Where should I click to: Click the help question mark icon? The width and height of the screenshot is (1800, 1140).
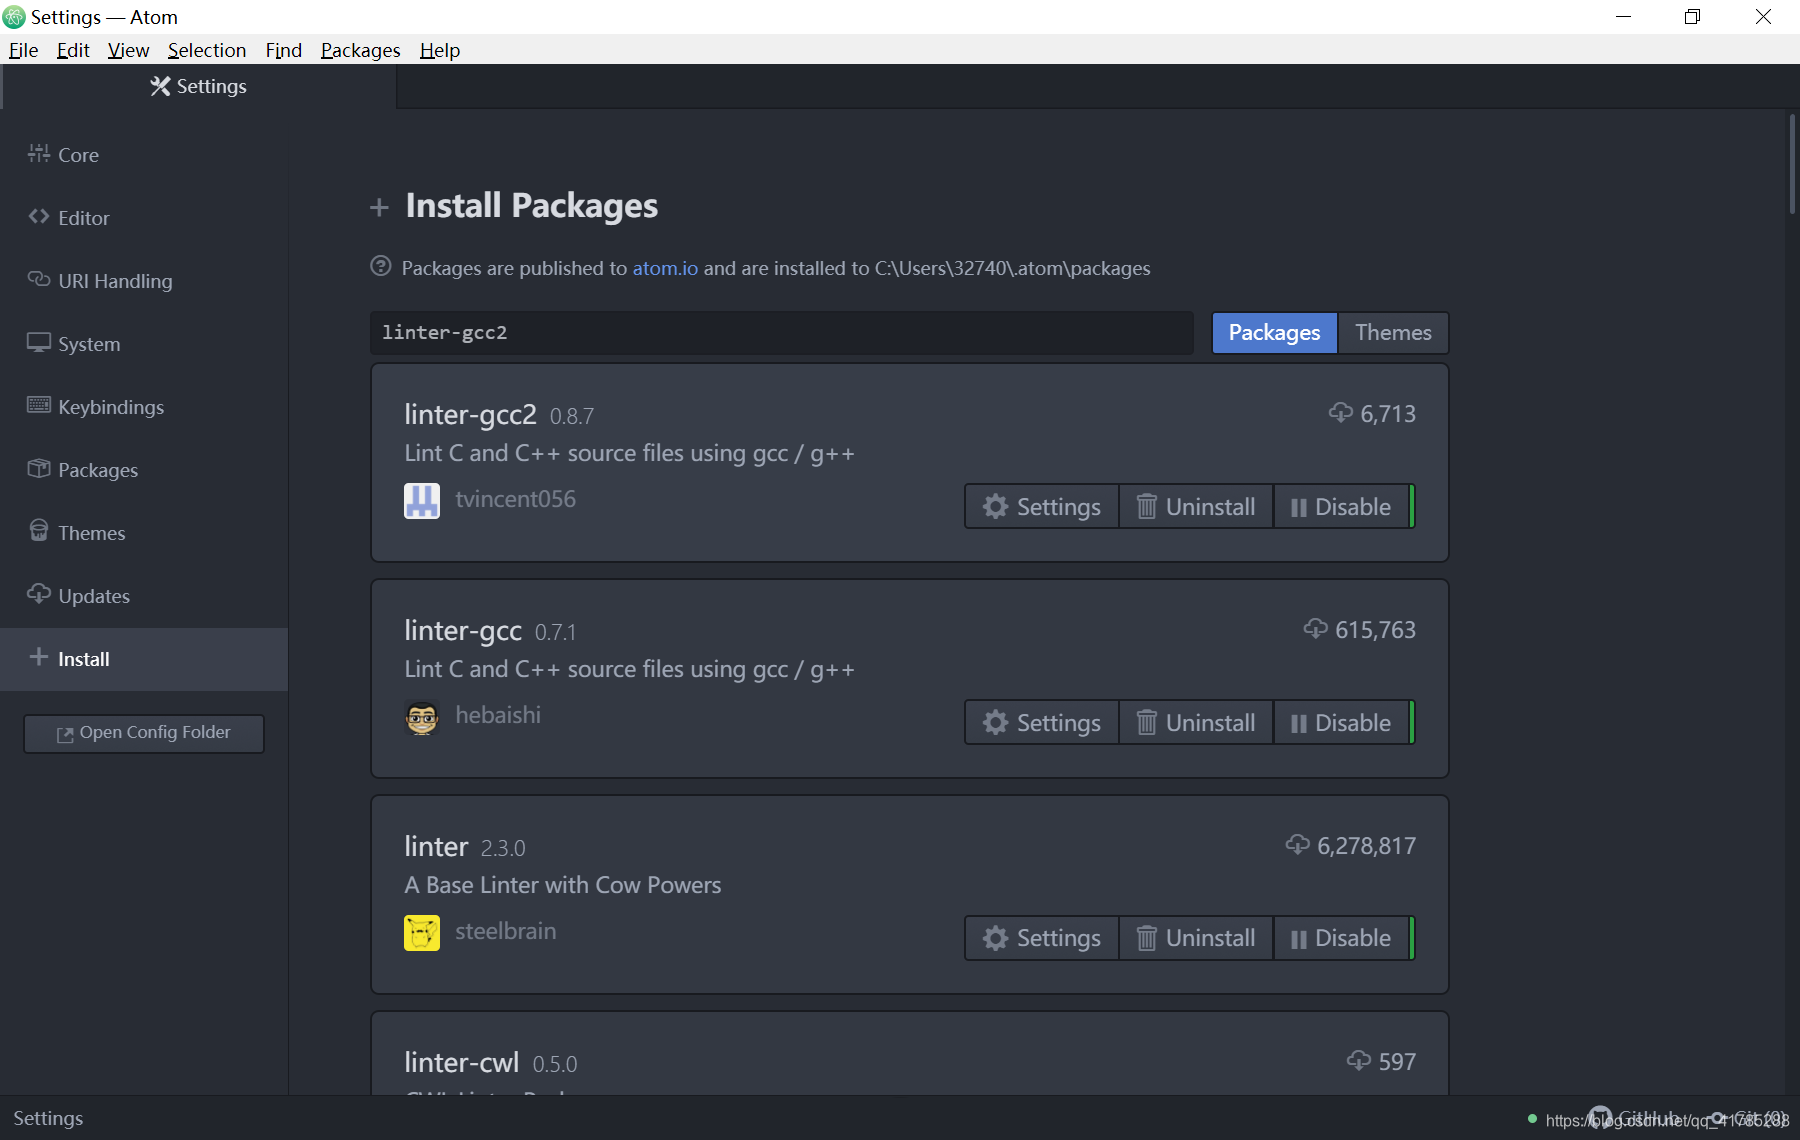[x=381, y=266]
